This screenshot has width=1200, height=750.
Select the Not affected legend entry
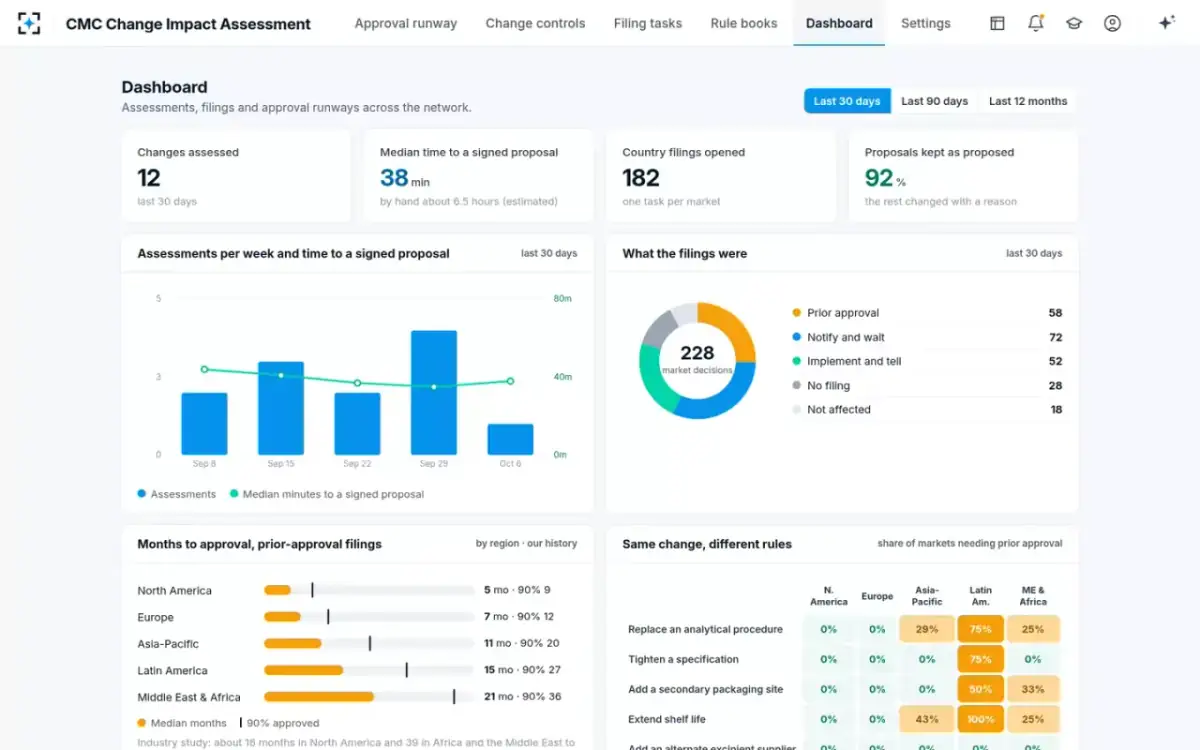click(927, 409)
